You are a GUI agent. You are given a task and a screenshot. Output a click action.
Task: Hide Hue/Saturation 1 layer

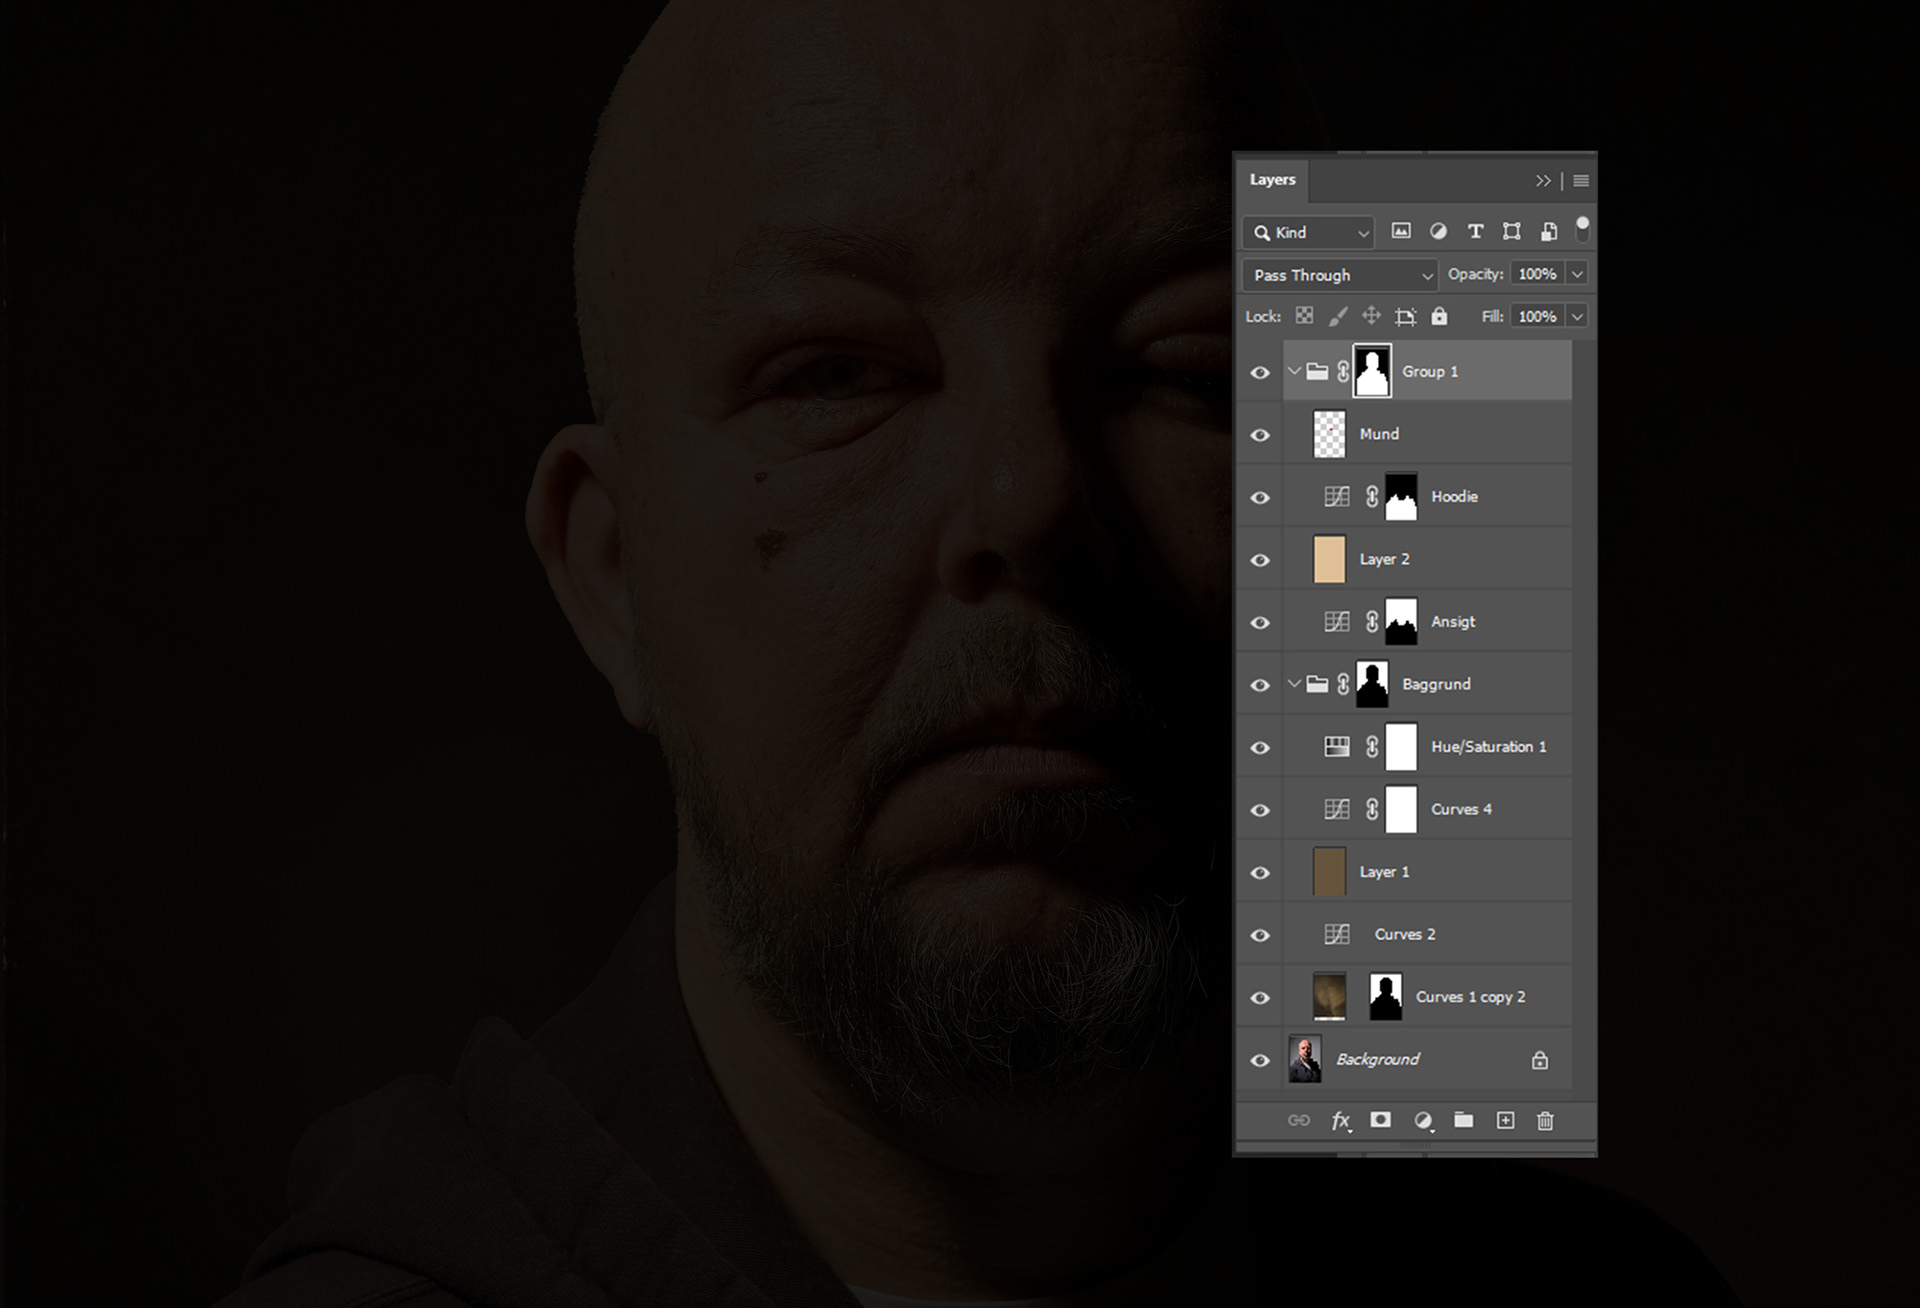tap(1260, 747)
